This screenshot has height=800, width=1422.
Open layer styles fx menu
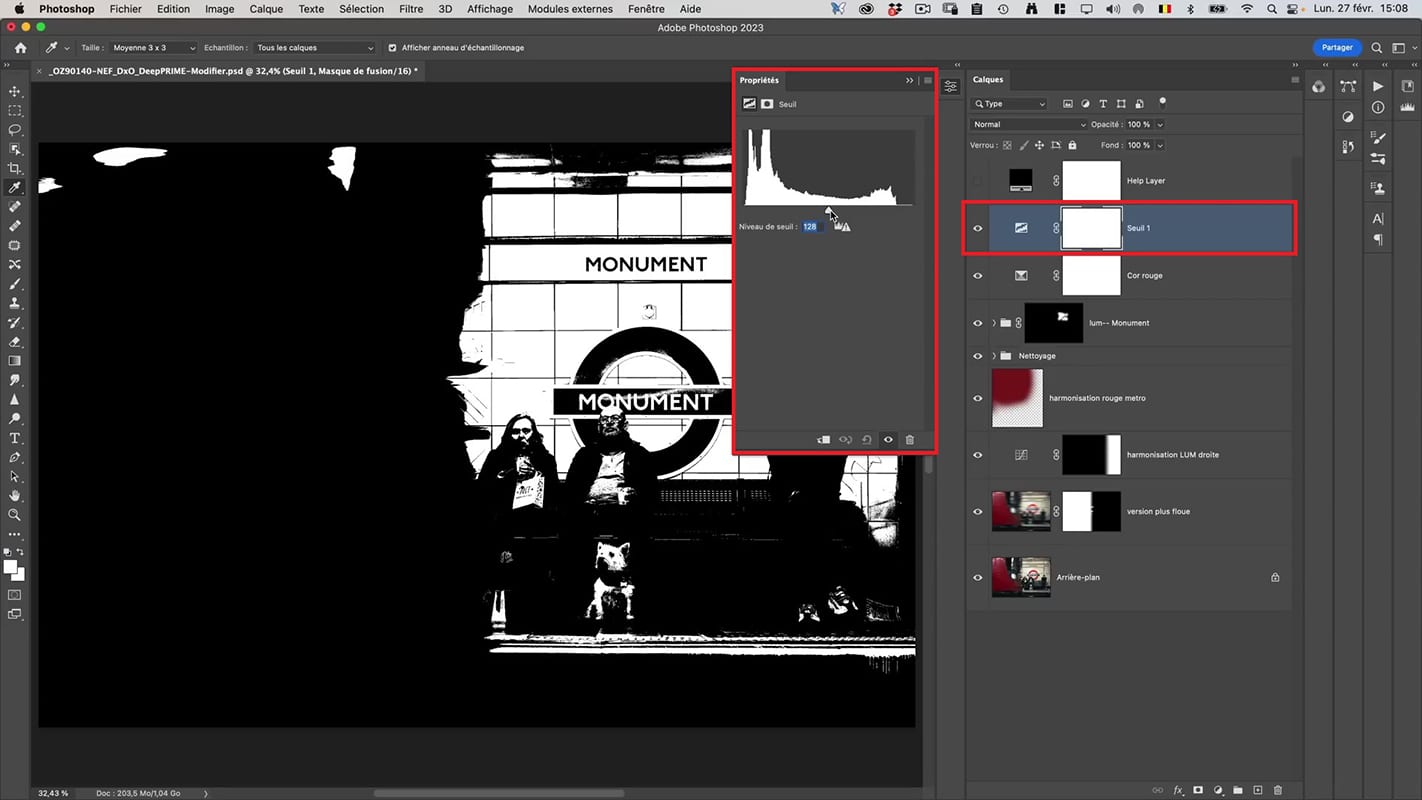click(x=1178, y=790)
